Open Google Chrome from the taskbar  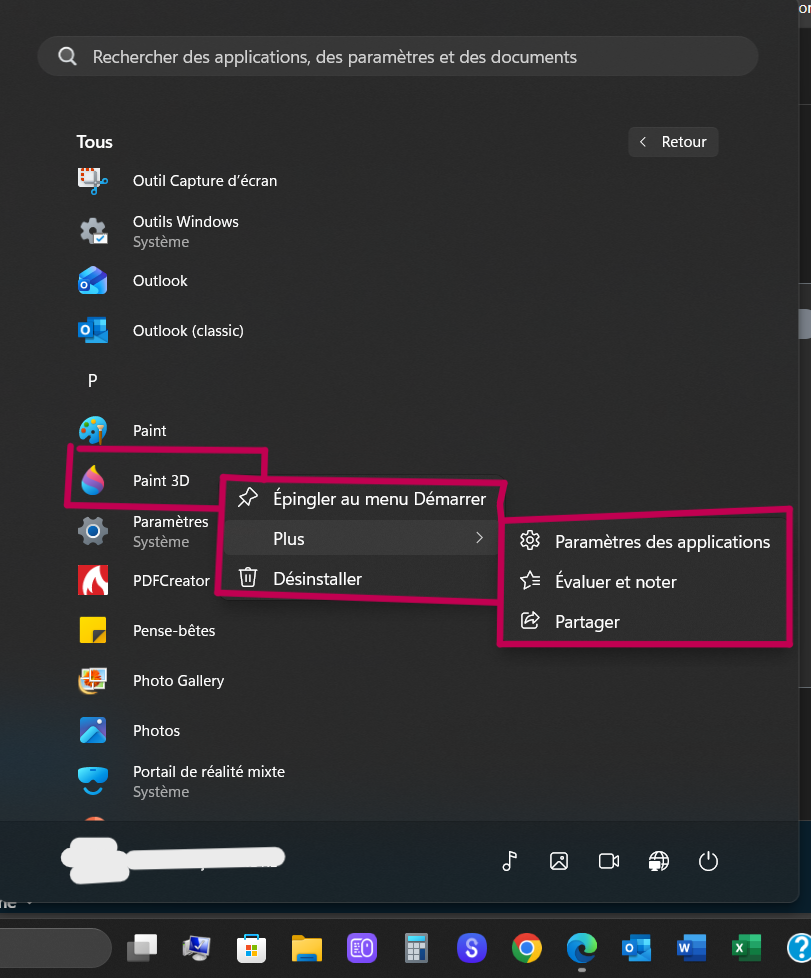tap(527, 948)
